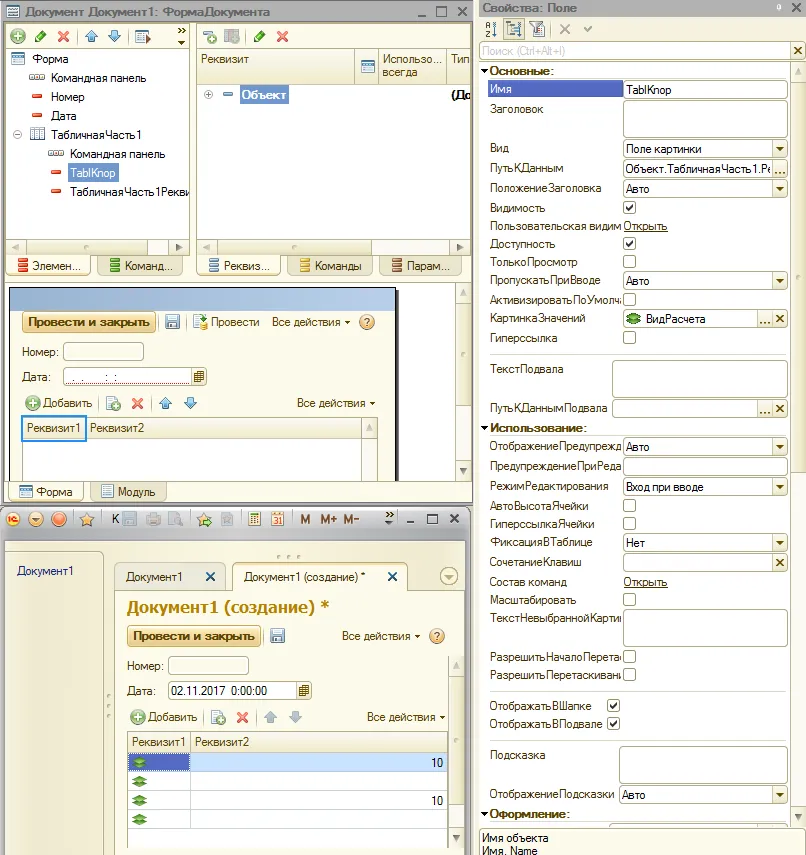Open Документ1 link in left navigation panel
This screenshot has width=806, height=855.
pos(45,571)
